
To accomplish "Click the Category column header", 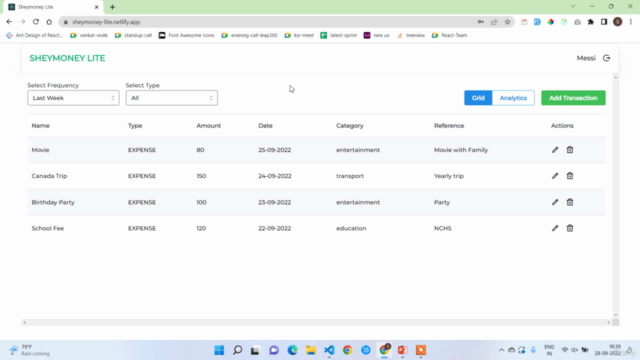I will pyautogui.click(x=350, y=126).
